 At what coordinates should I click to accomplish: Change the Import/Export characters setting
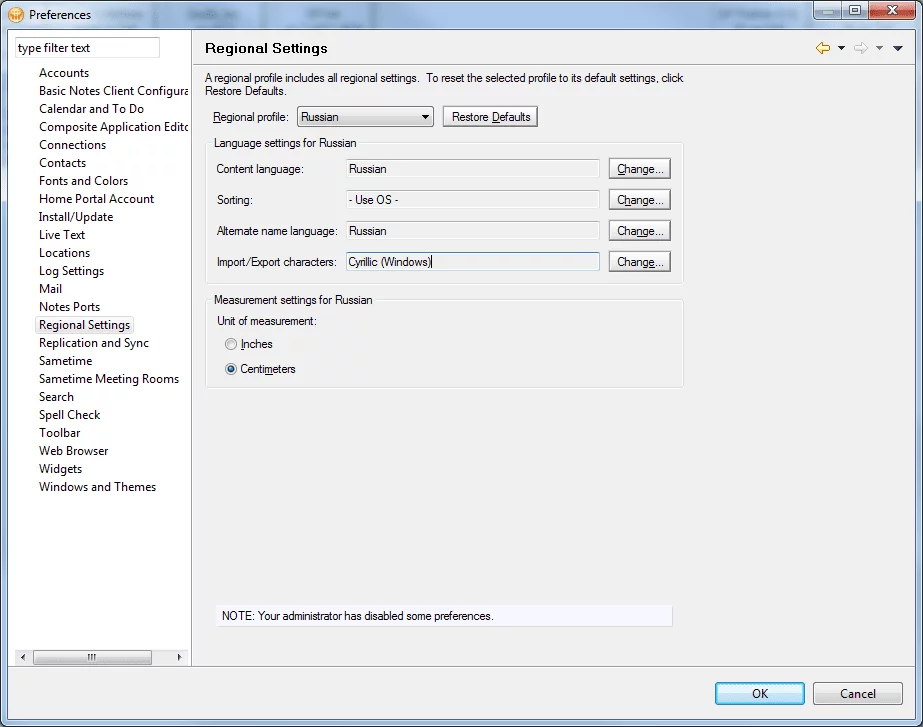[x=639, y=262]
